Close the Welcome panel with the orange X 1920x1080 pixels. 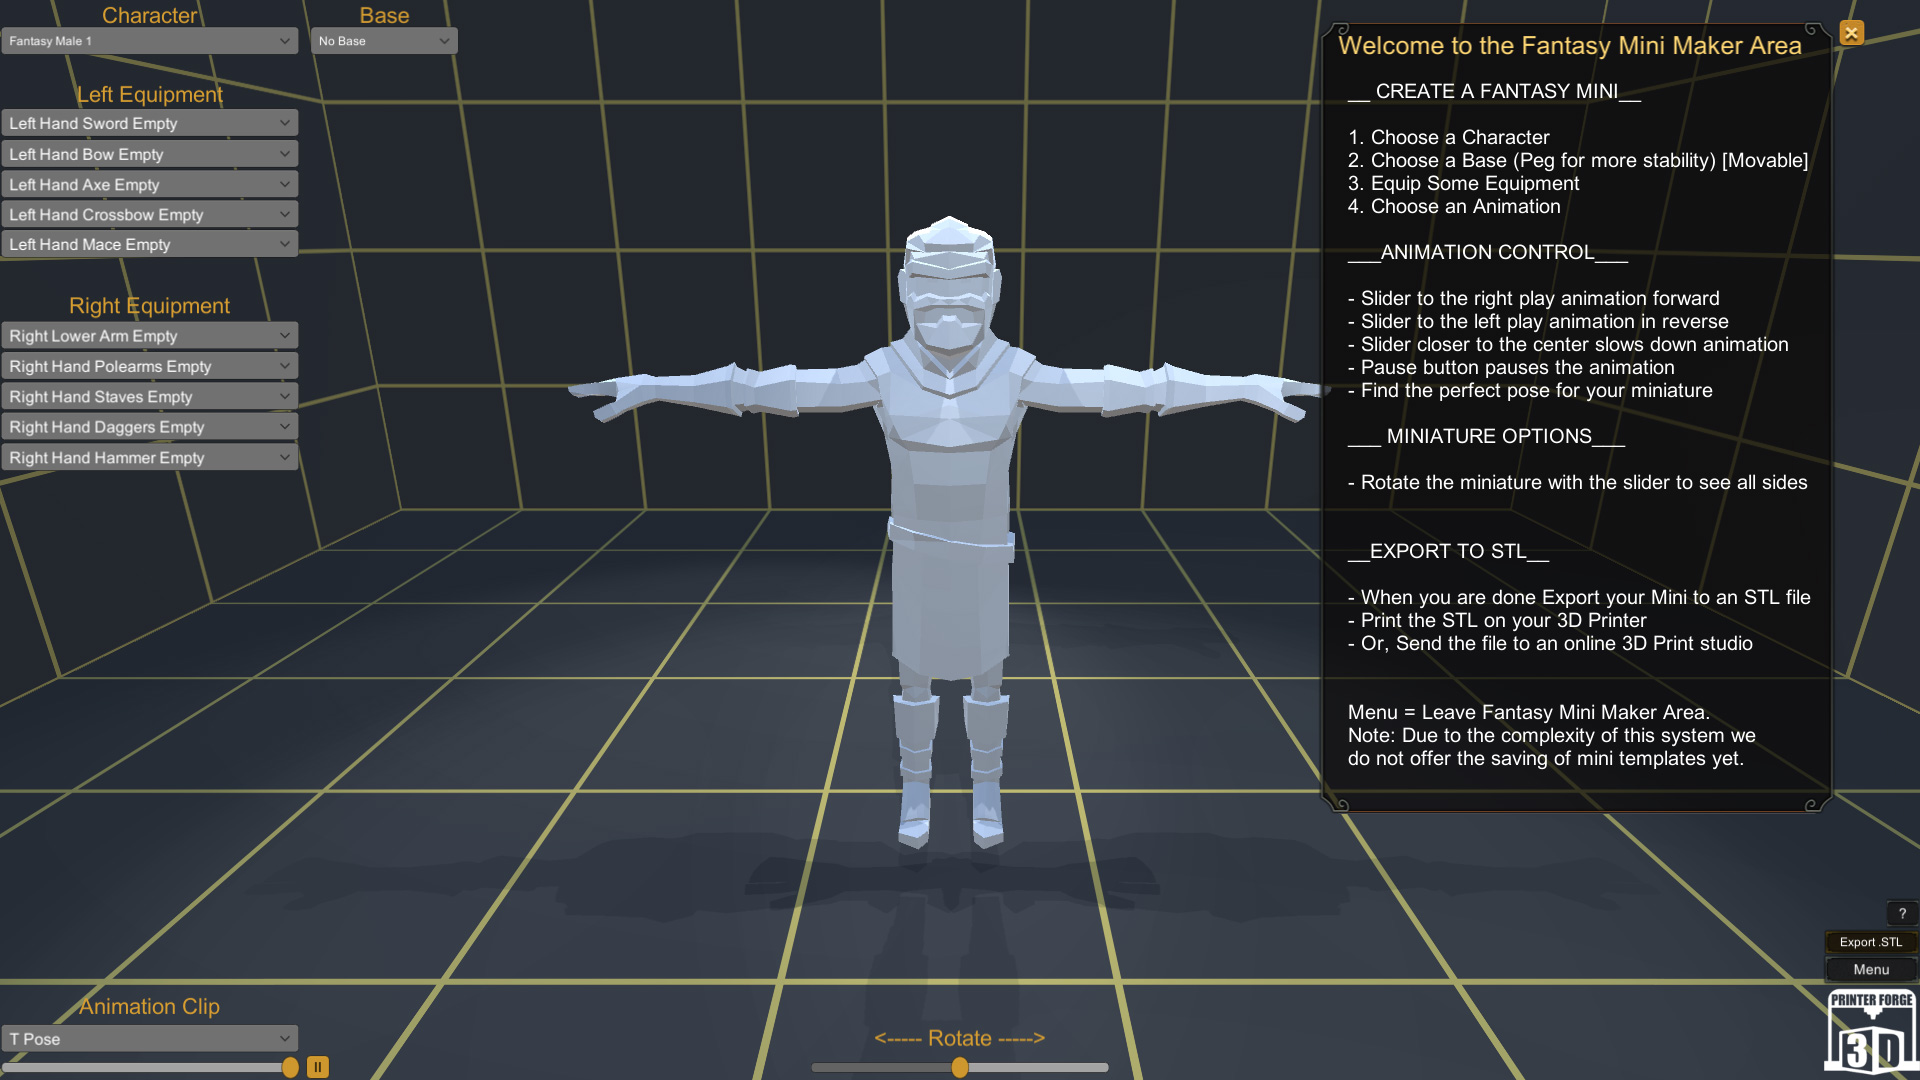tap(1851, 33)
